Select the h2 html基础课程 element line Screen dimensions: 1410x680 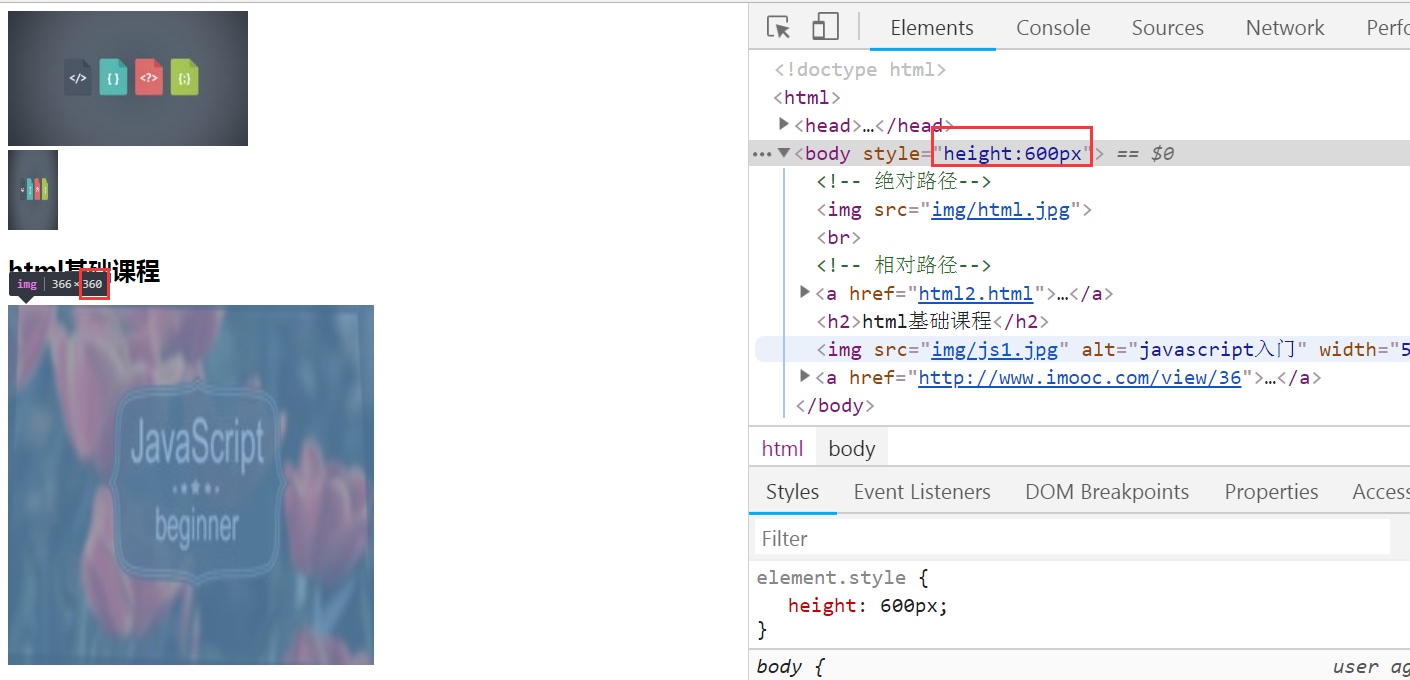pos(933,322)
